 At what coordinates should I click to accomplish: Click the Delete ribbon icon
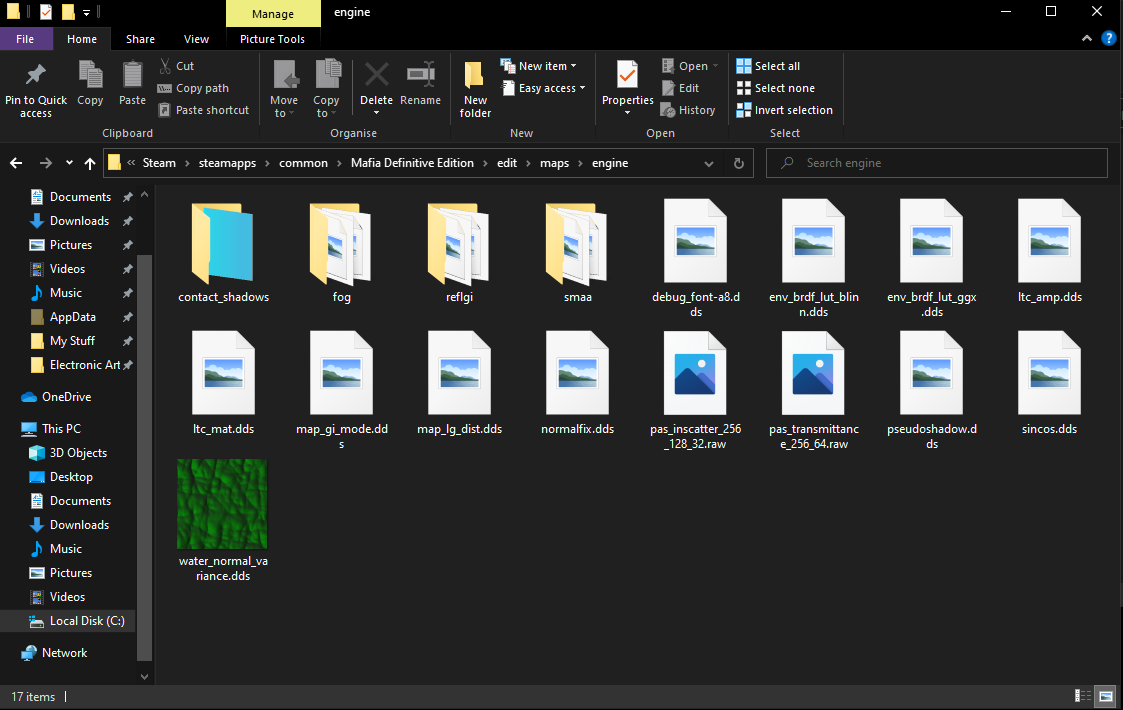[376, 76]
